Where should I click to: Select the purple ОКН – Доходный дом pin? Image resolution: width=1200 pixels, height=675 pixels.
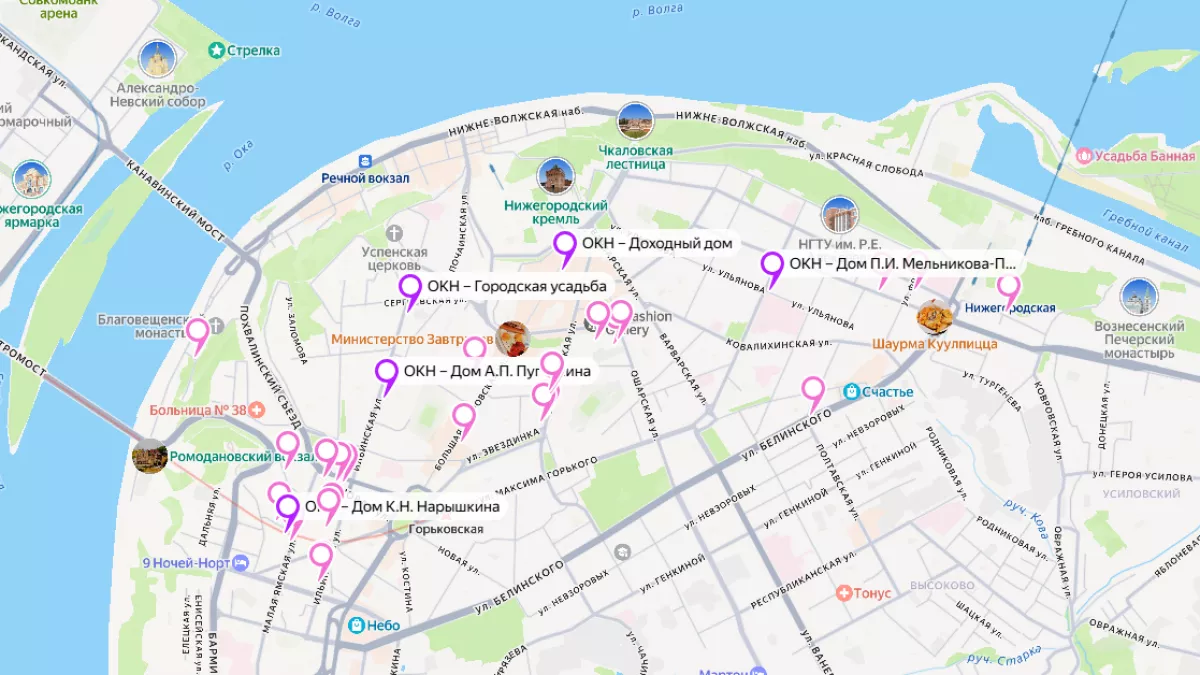(565, 245)
